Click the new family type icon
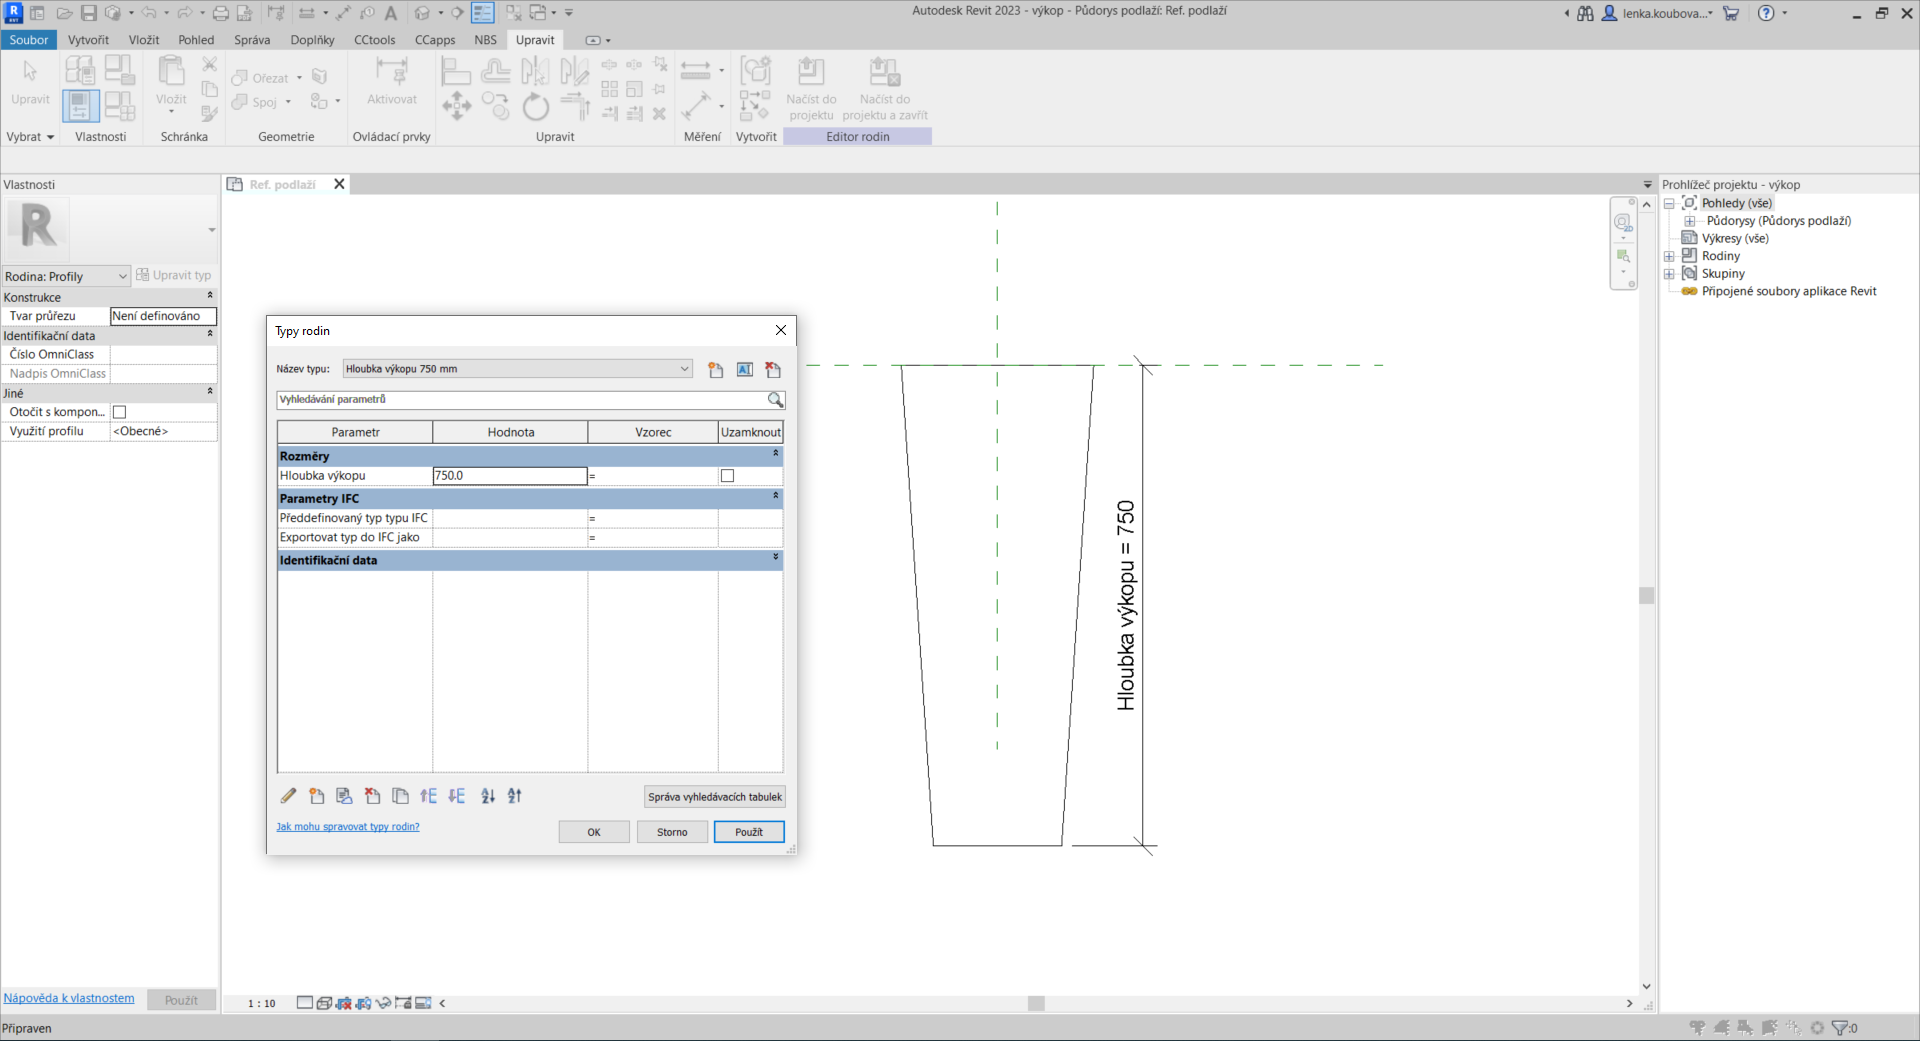Screen dimensions: 1920x1041 [x=715, y=370]
